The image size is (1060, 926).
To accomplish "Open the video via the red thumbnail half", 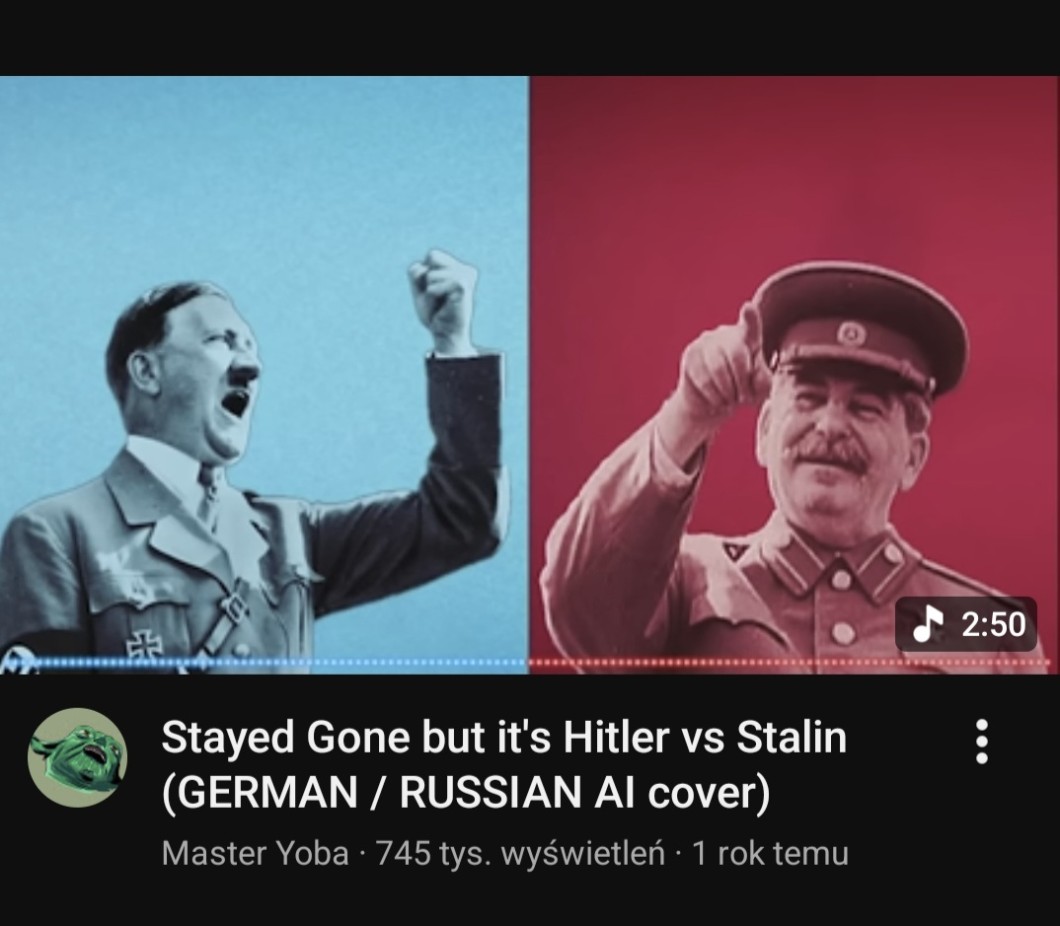I will 794,375.
